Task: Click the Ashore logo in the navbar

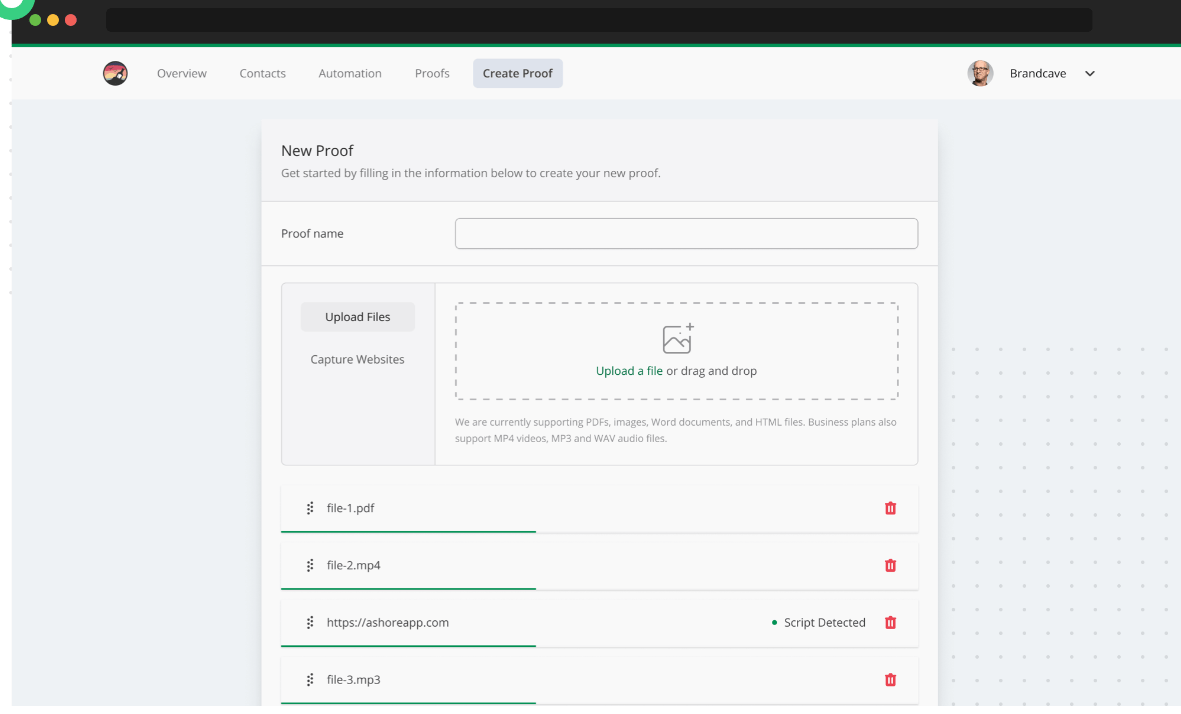Action: click(x=115, y=73)
